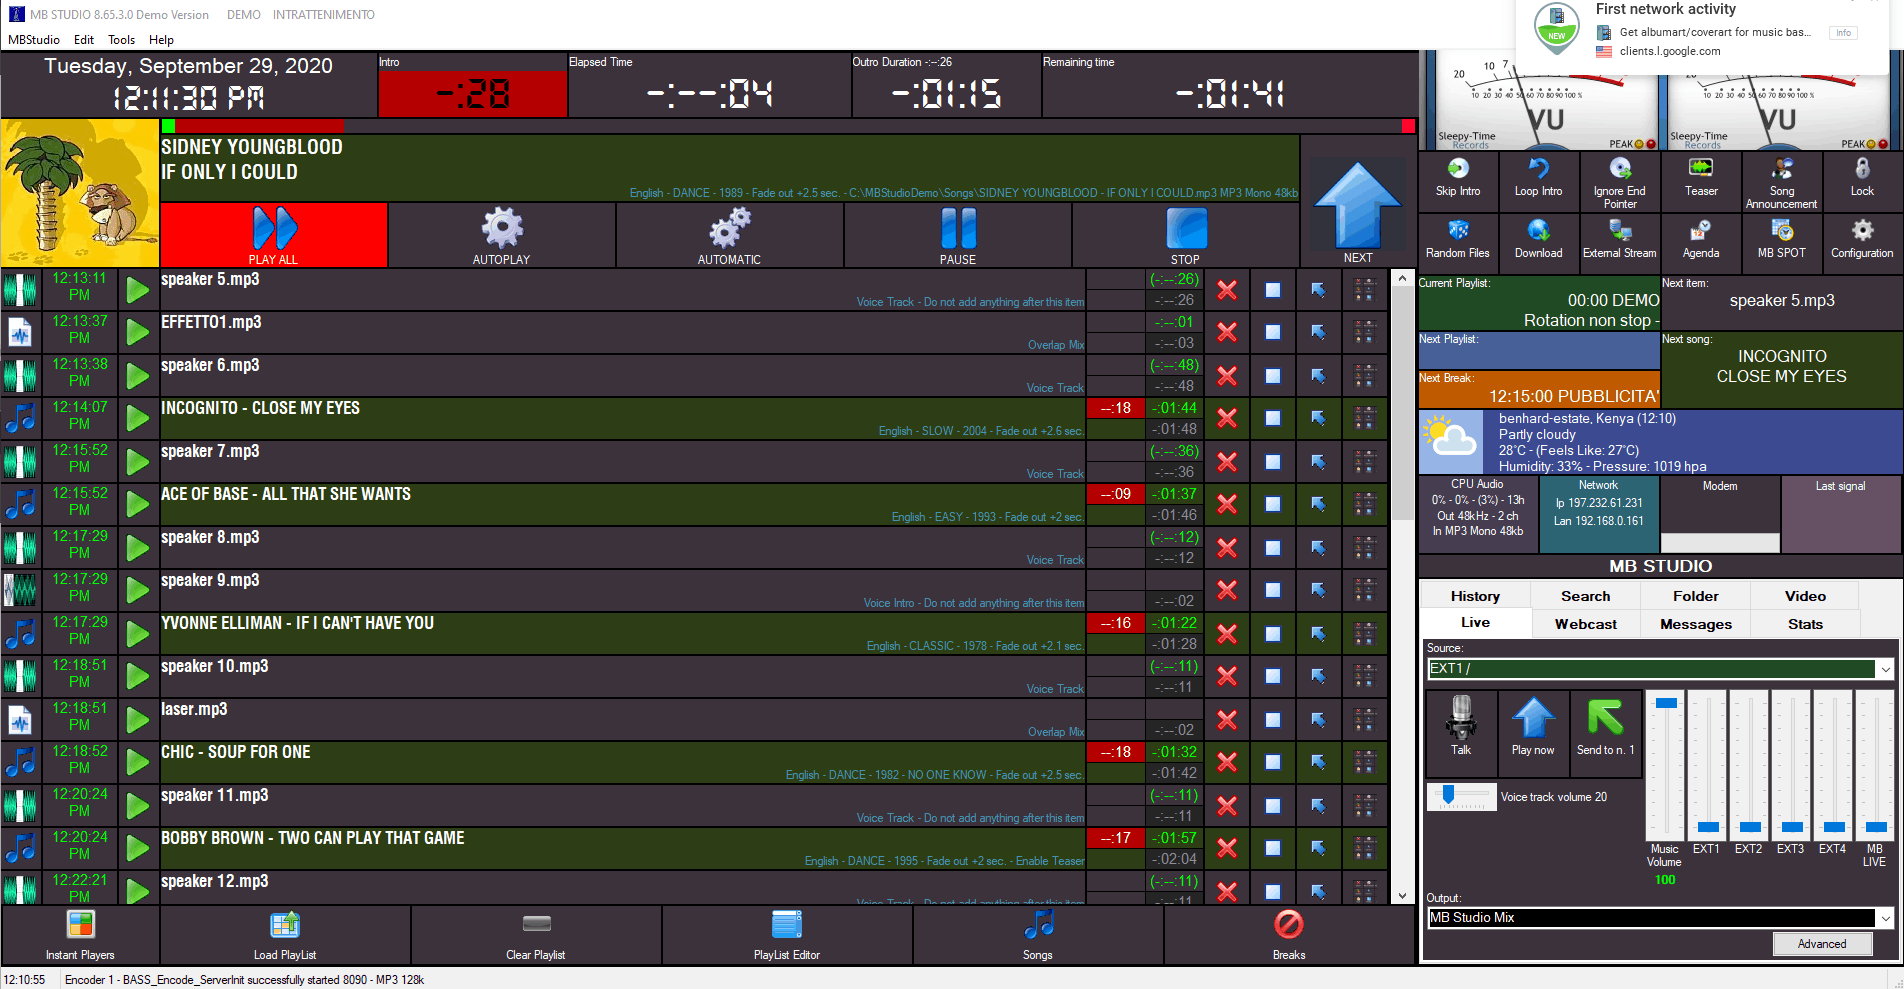Click the Random Files dice icon
1904x989 pixels.
[1458, 232]
